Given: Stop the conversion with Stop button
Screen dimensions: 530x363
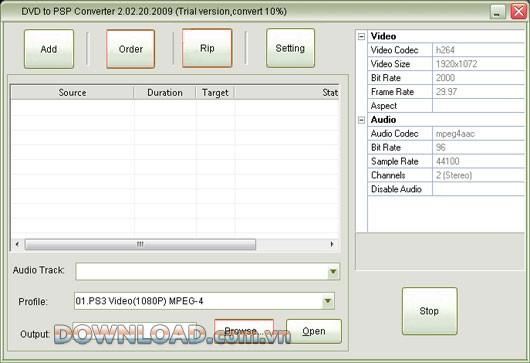Looking at the screenshot, I should (x=429, y=311).
